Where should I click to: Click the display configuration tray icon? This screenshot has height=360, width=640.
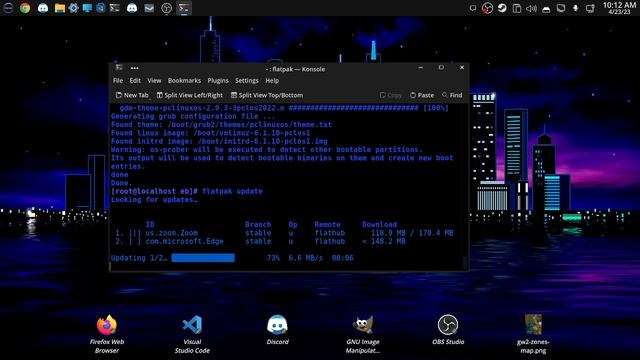[561, 8]
